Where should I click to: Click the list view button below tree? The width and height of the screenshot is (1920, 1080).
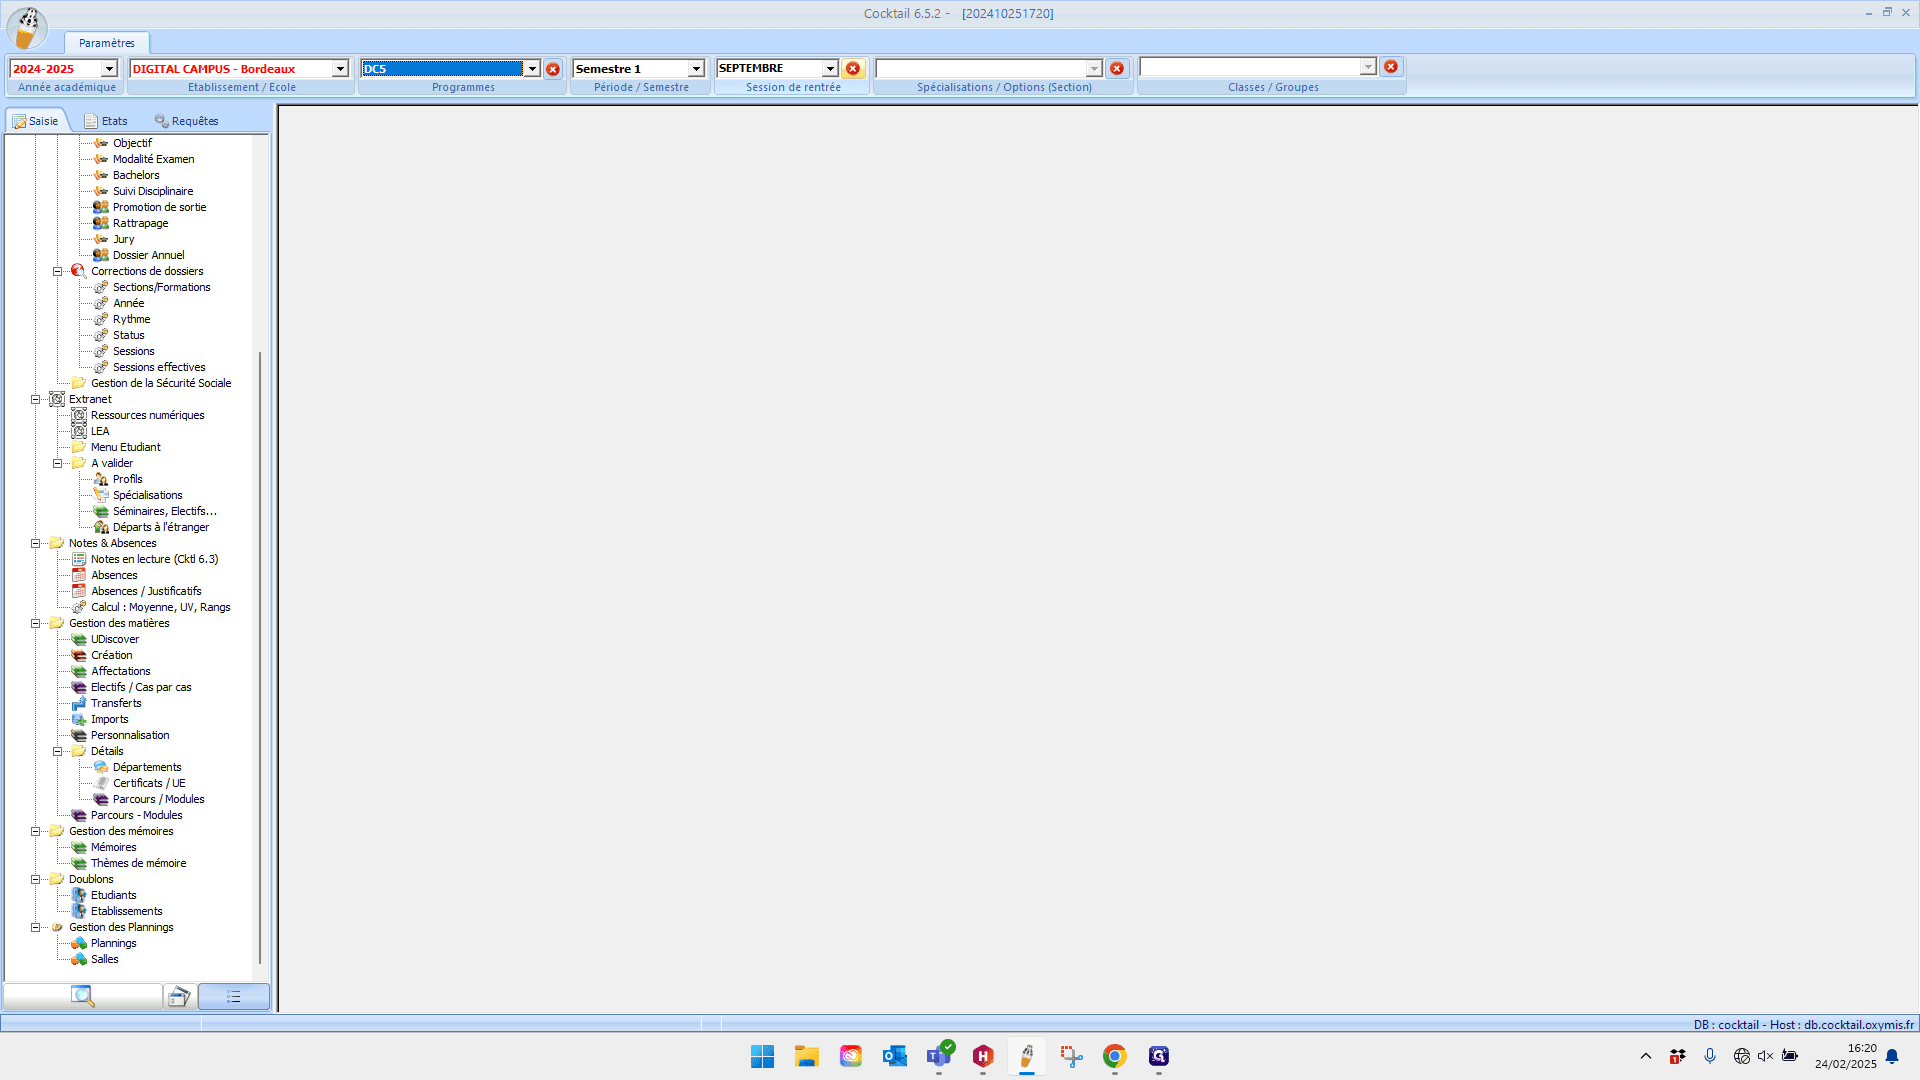coord(233,996)
